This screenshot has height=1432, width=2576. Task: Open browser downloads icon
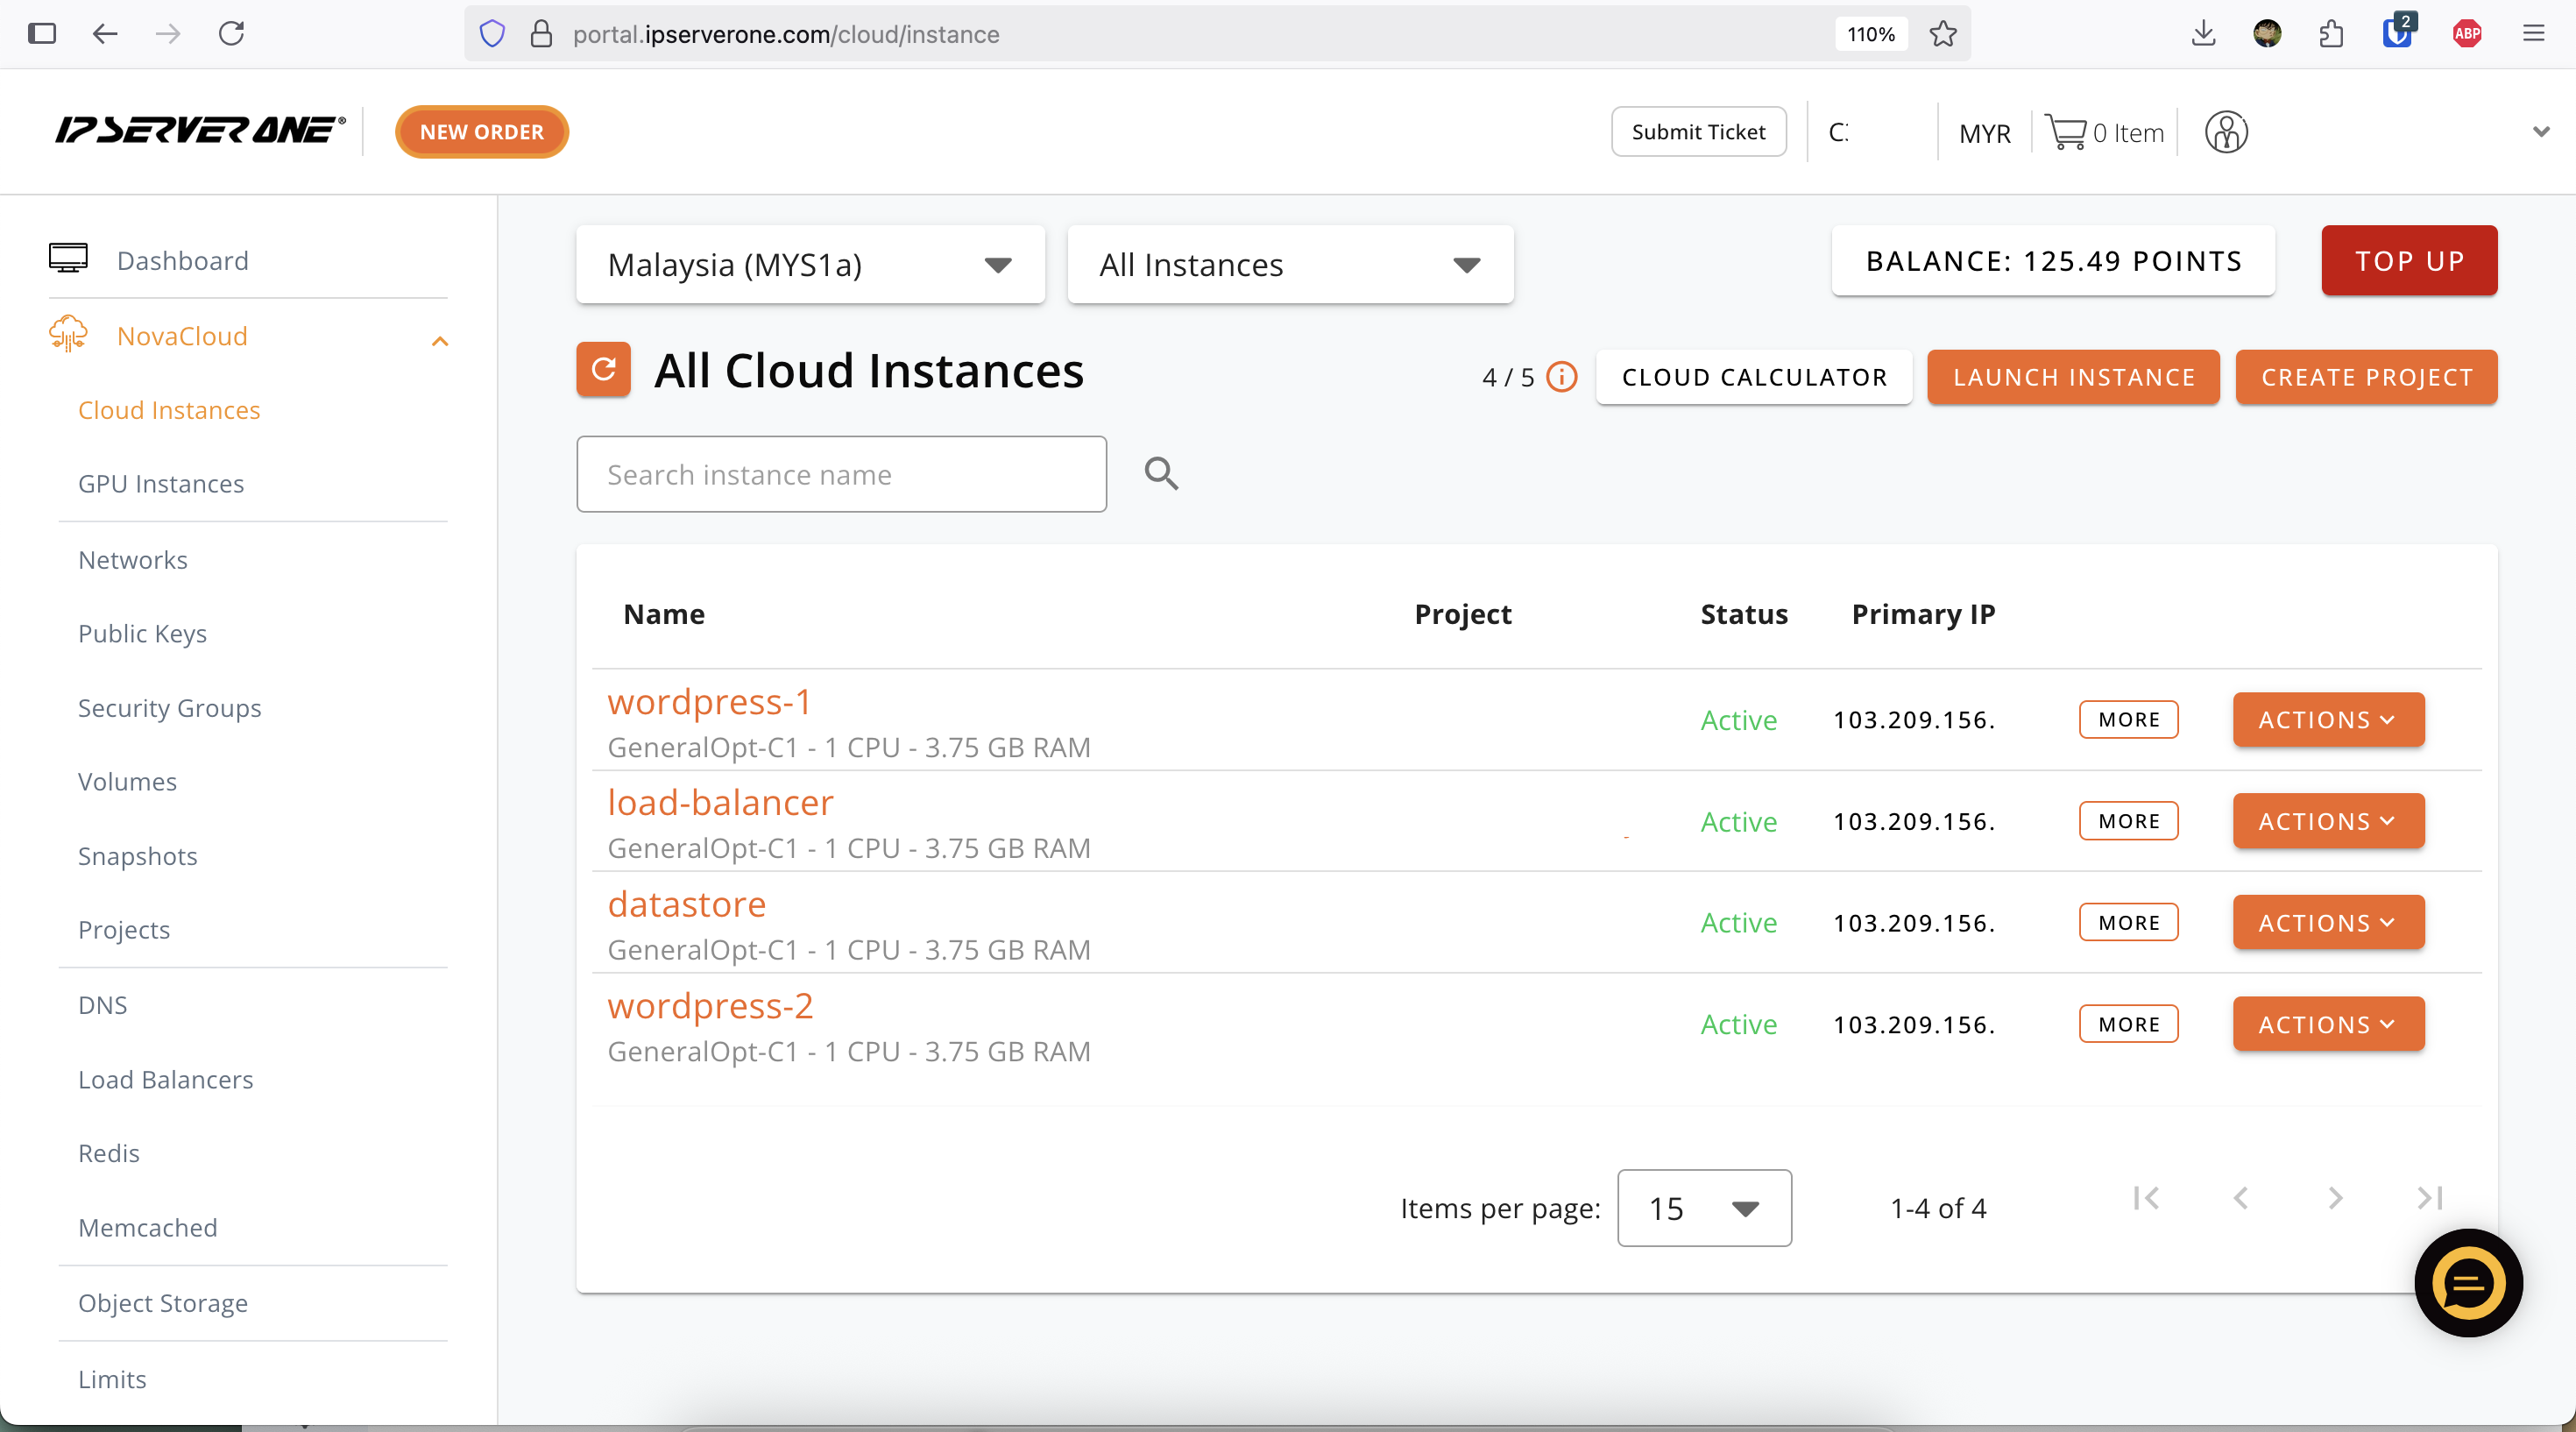pyautogui.click(x=2203, y=34)
